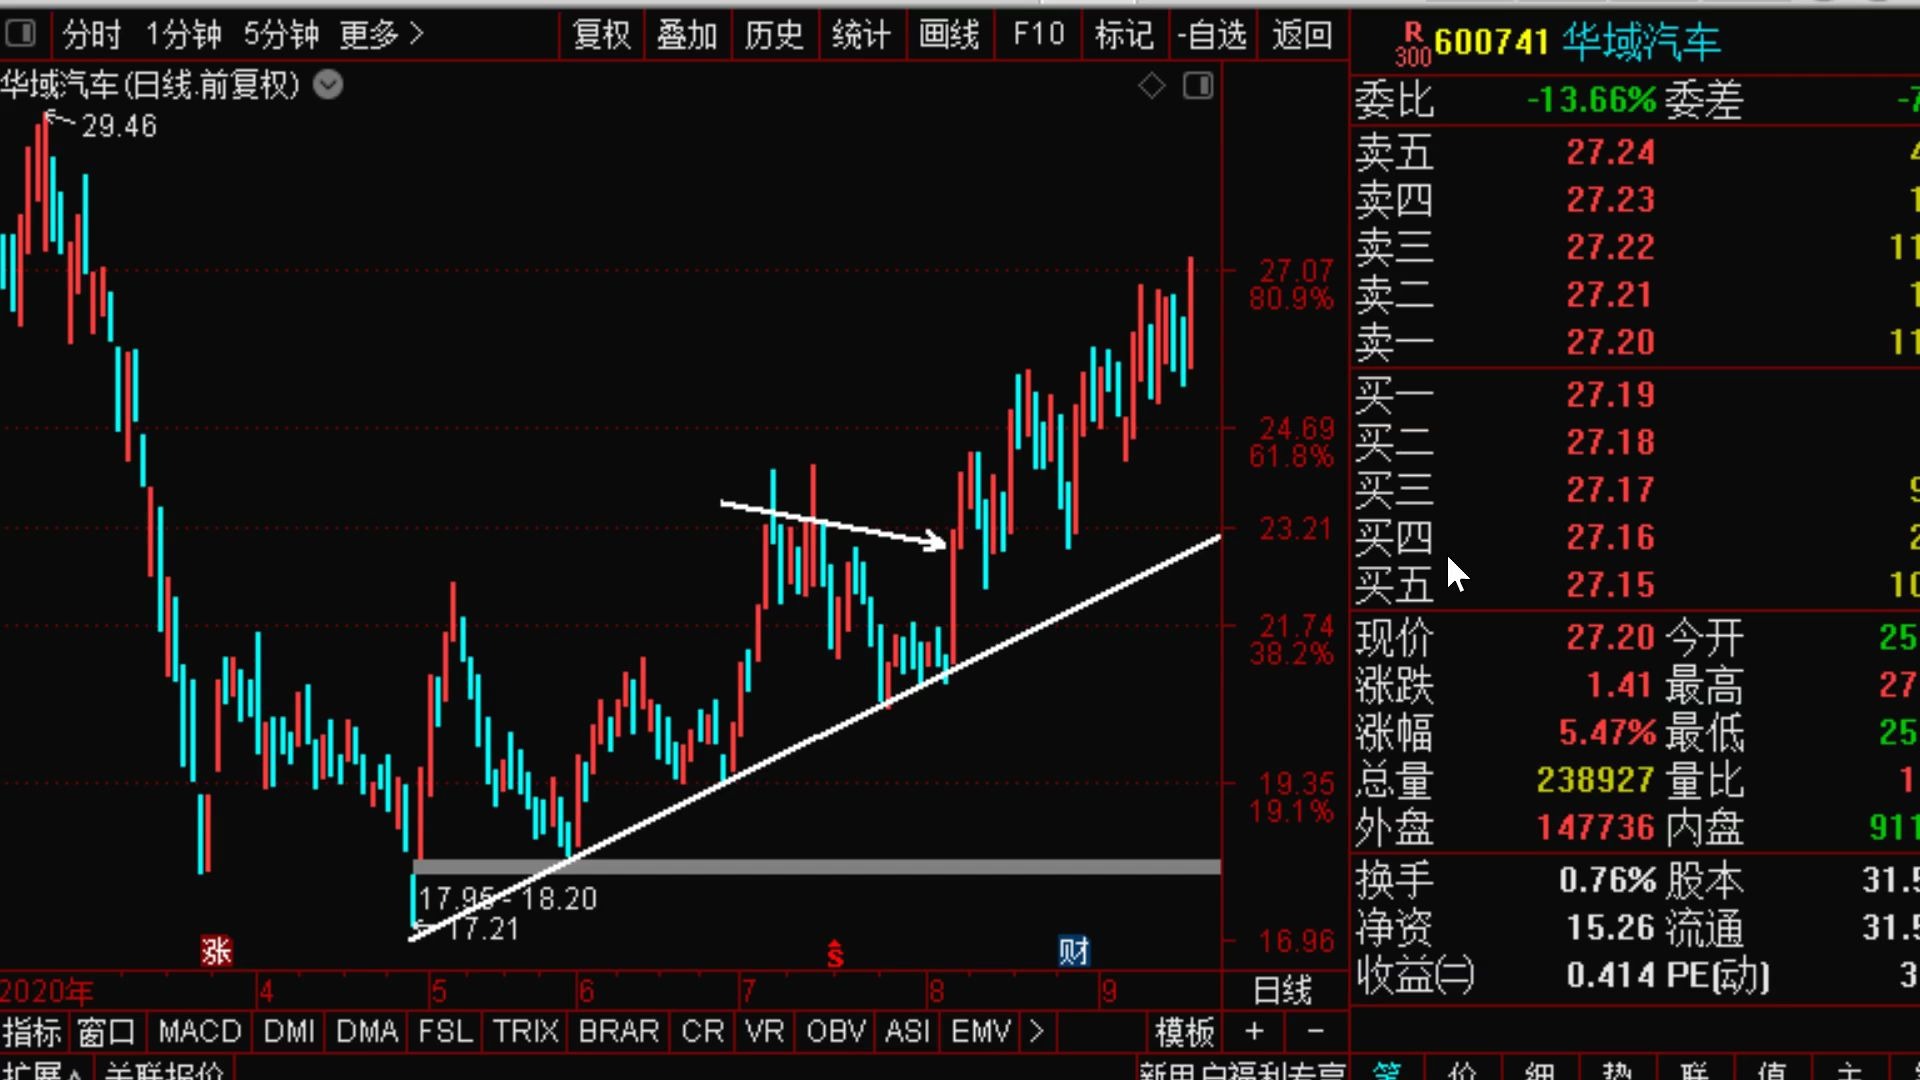
Task: Open the 关联报价 tab
Action: pos(165,1071)
